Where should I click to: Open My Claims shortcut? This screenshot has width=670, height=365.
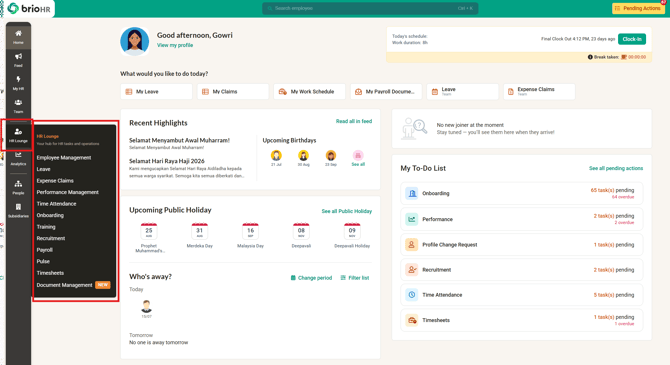[x=233, y=91]
